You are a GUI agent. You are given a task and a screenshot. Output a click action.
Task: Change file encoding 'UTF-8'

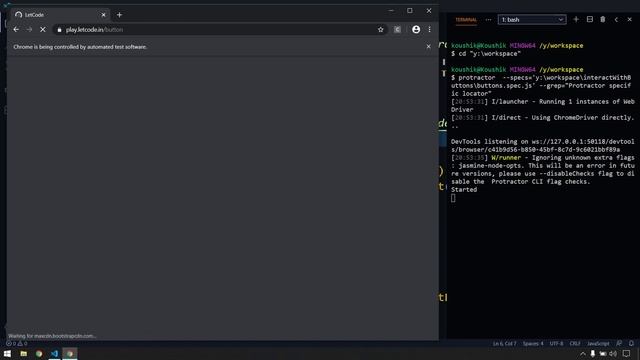tap(556, 343)
